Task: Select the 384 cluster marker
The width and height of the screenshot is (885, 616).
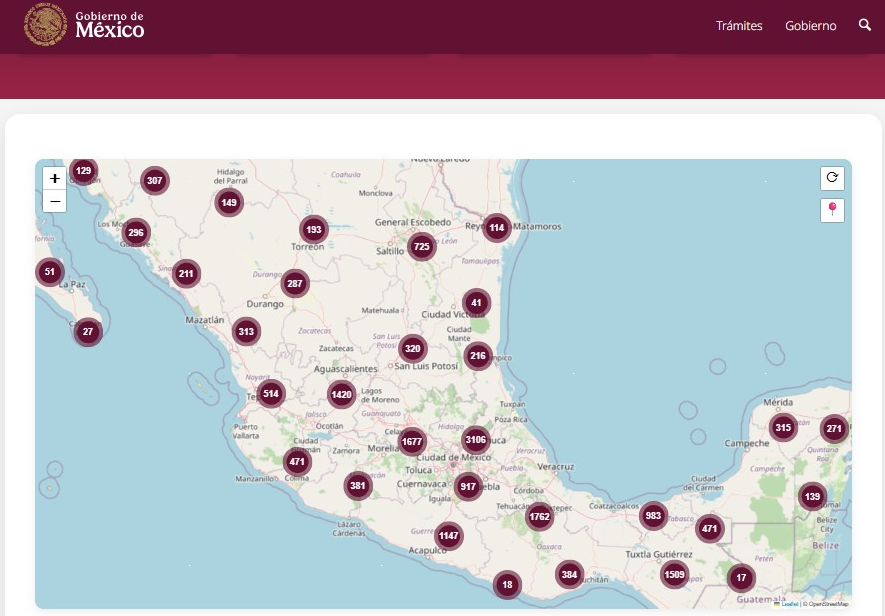Action: [x=569, y=574]
